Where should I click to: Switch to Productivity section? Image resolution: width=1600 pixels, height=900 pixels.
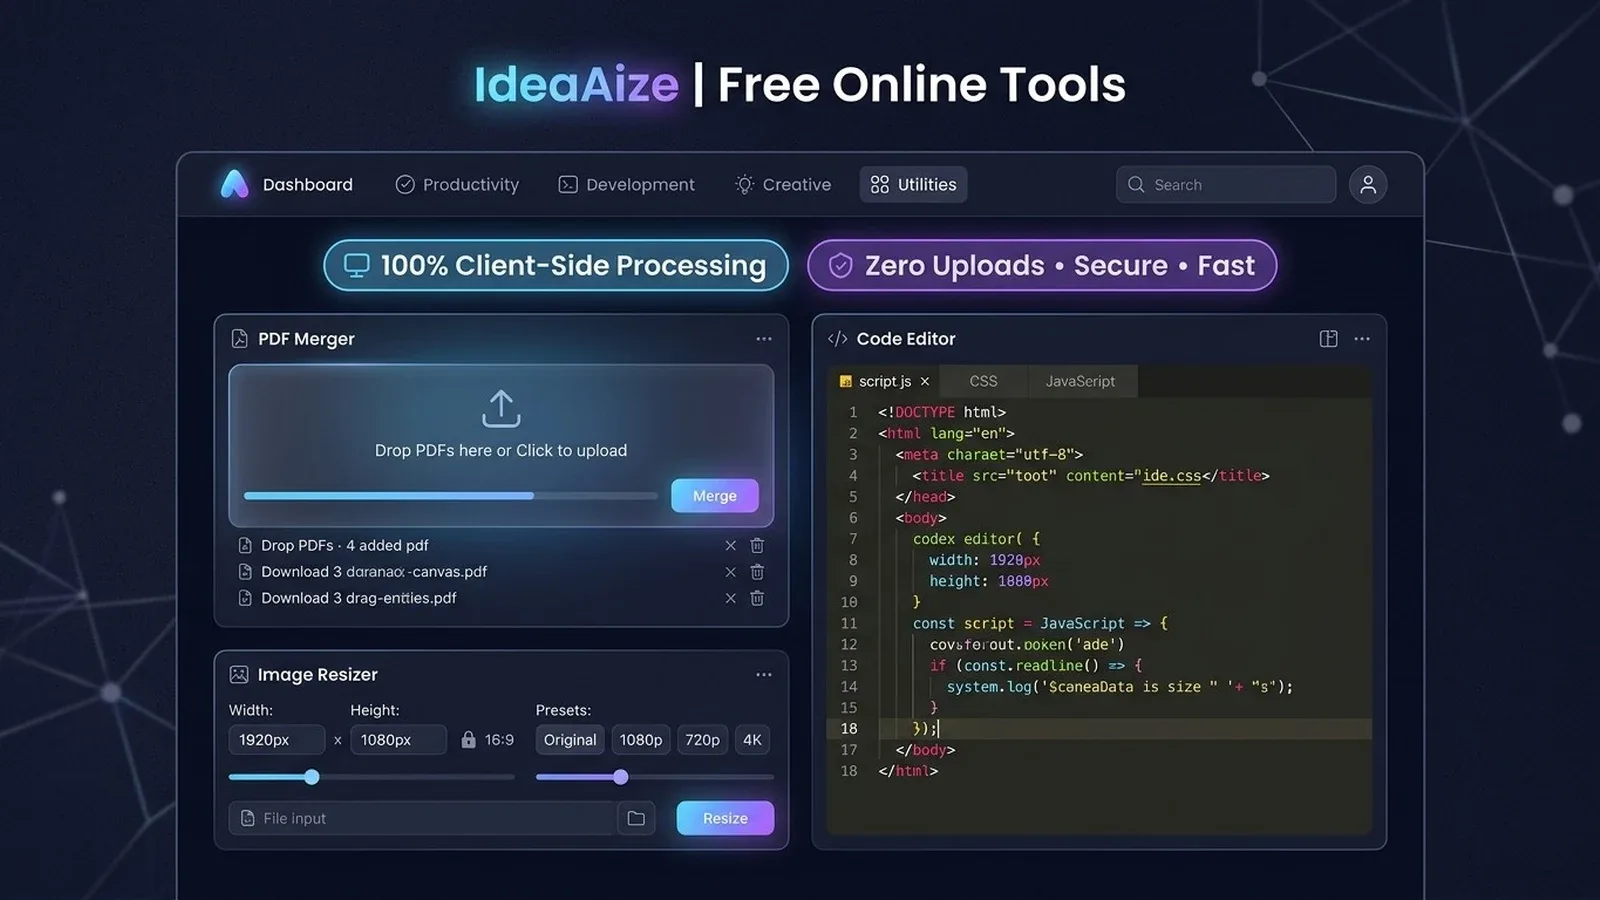click(x=457, y=185)
